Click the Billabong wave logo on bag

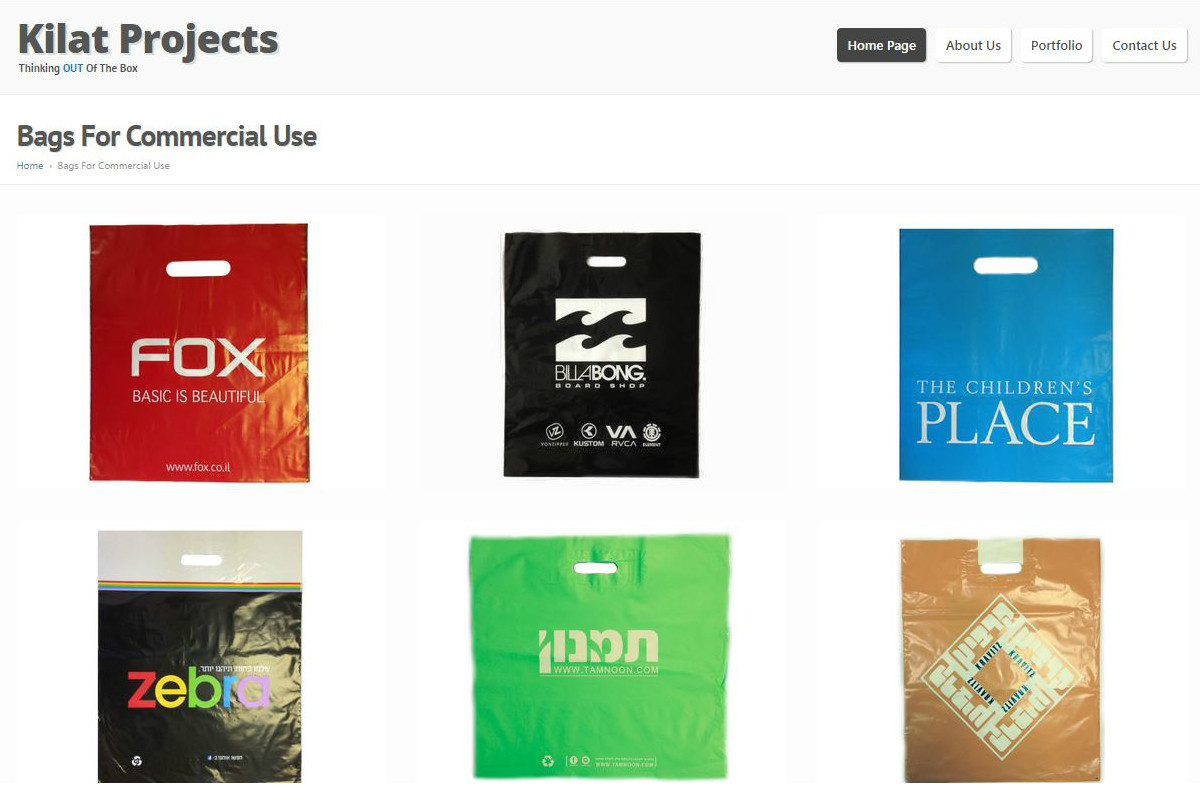(601, 331)
